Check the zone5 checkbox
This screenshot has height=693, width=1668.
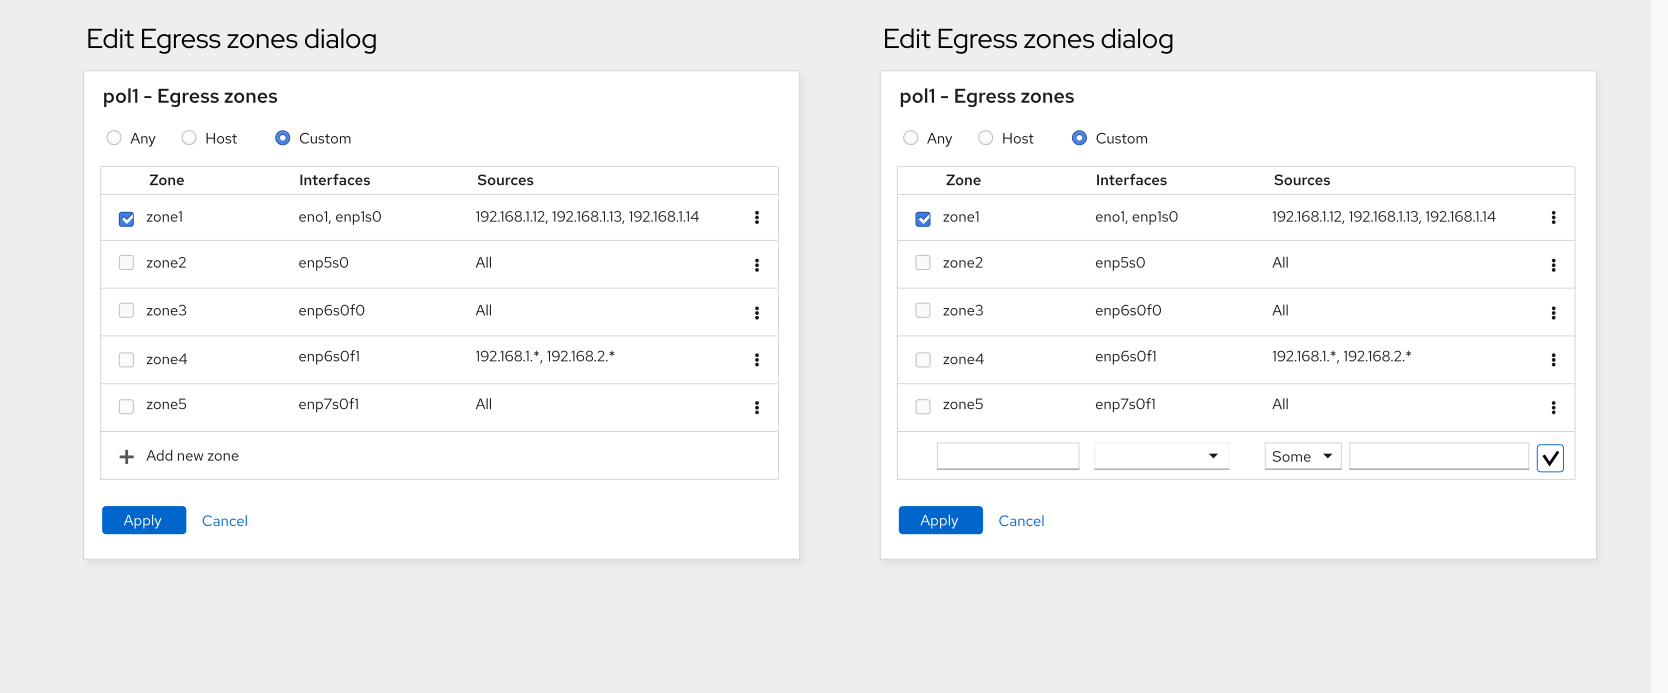(126, 405)
